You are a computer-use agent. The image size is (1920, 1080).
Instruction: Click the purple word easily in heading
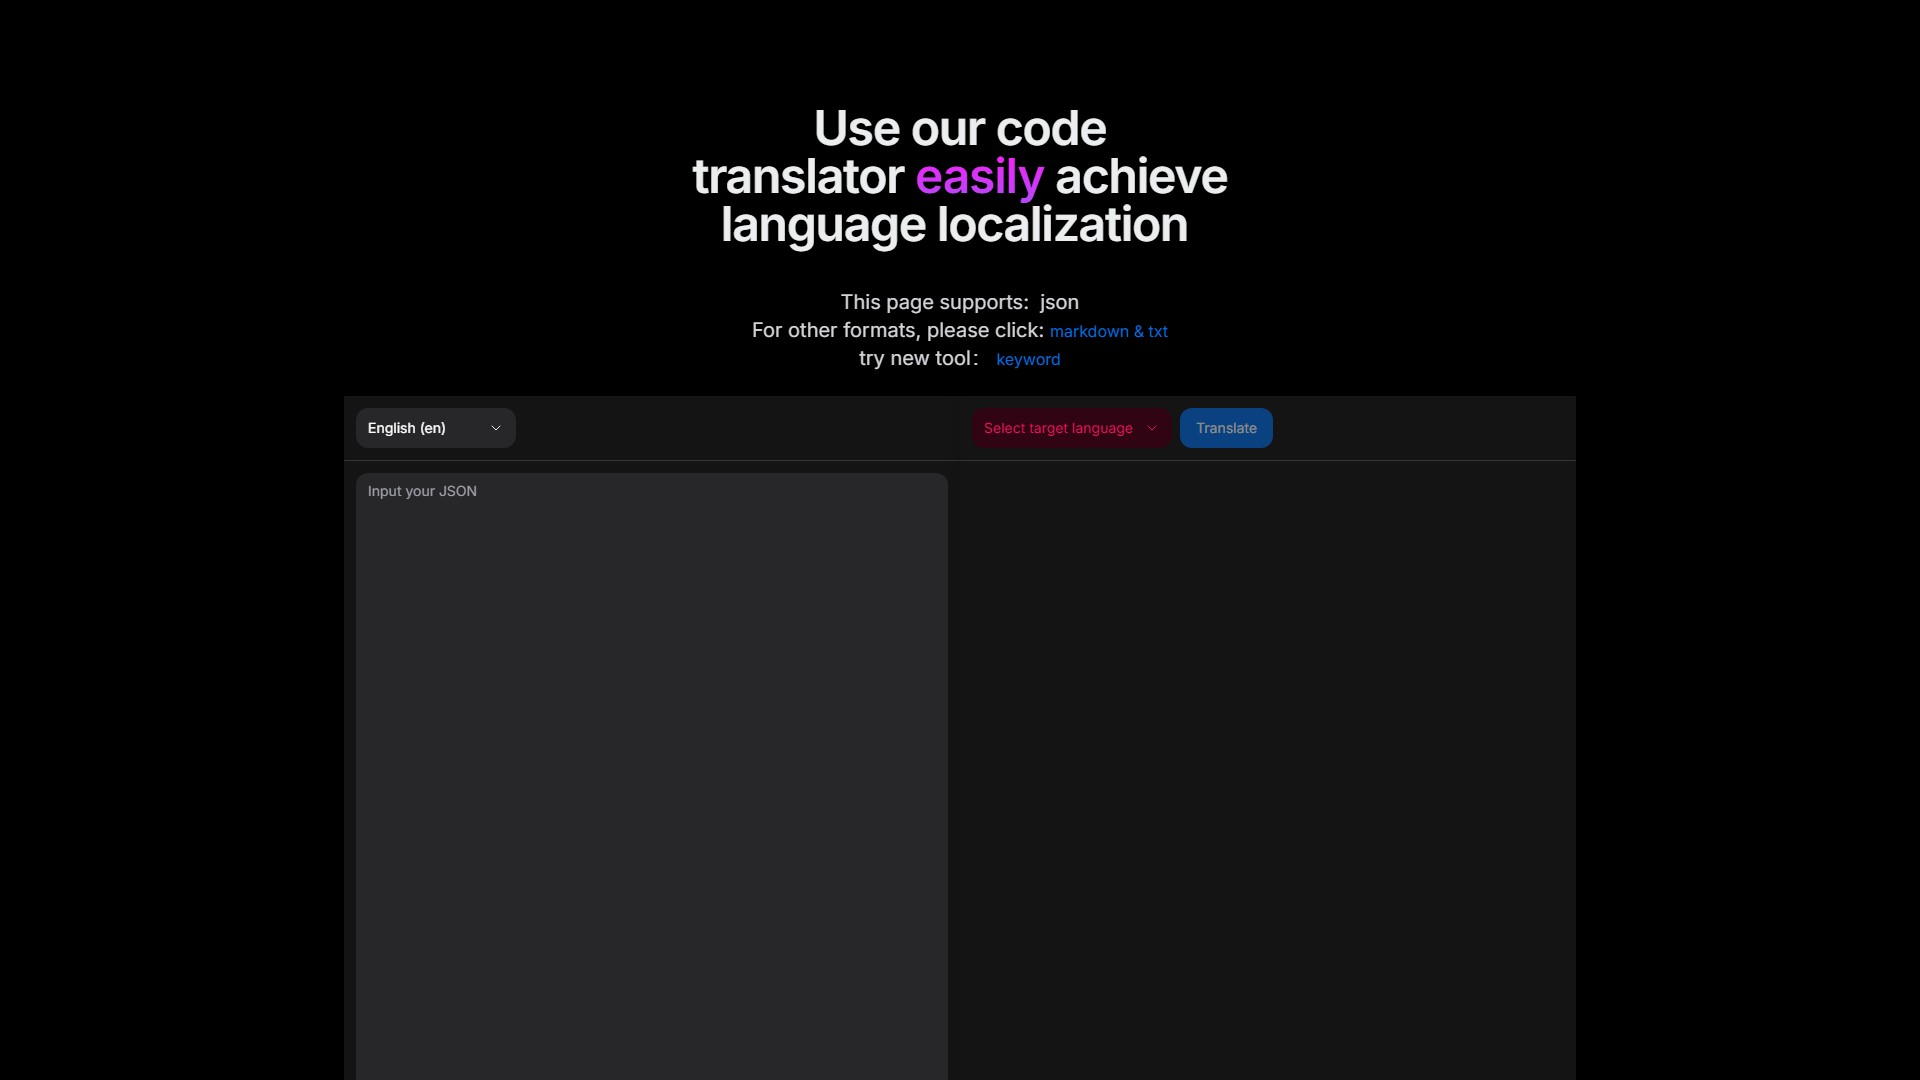click(979, 177)
